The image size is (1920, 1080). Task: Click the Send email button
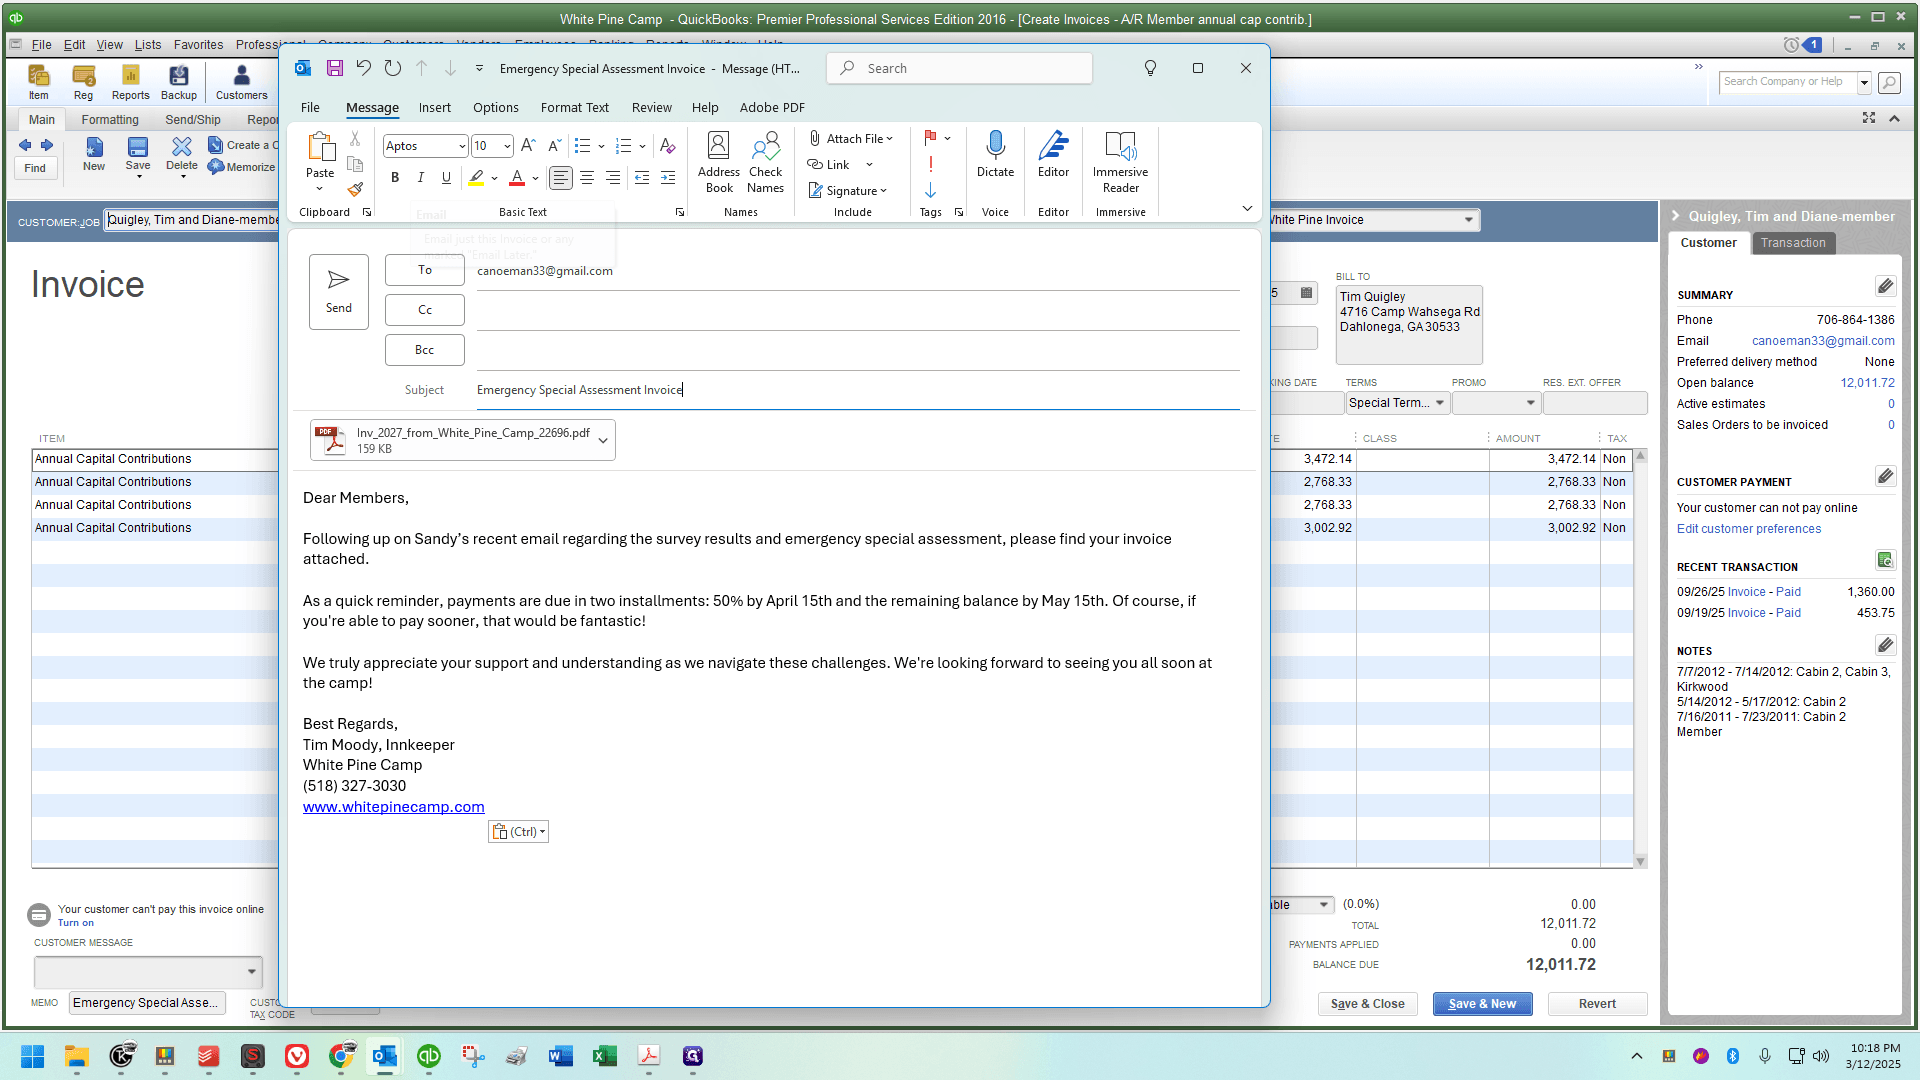point(339,291)
